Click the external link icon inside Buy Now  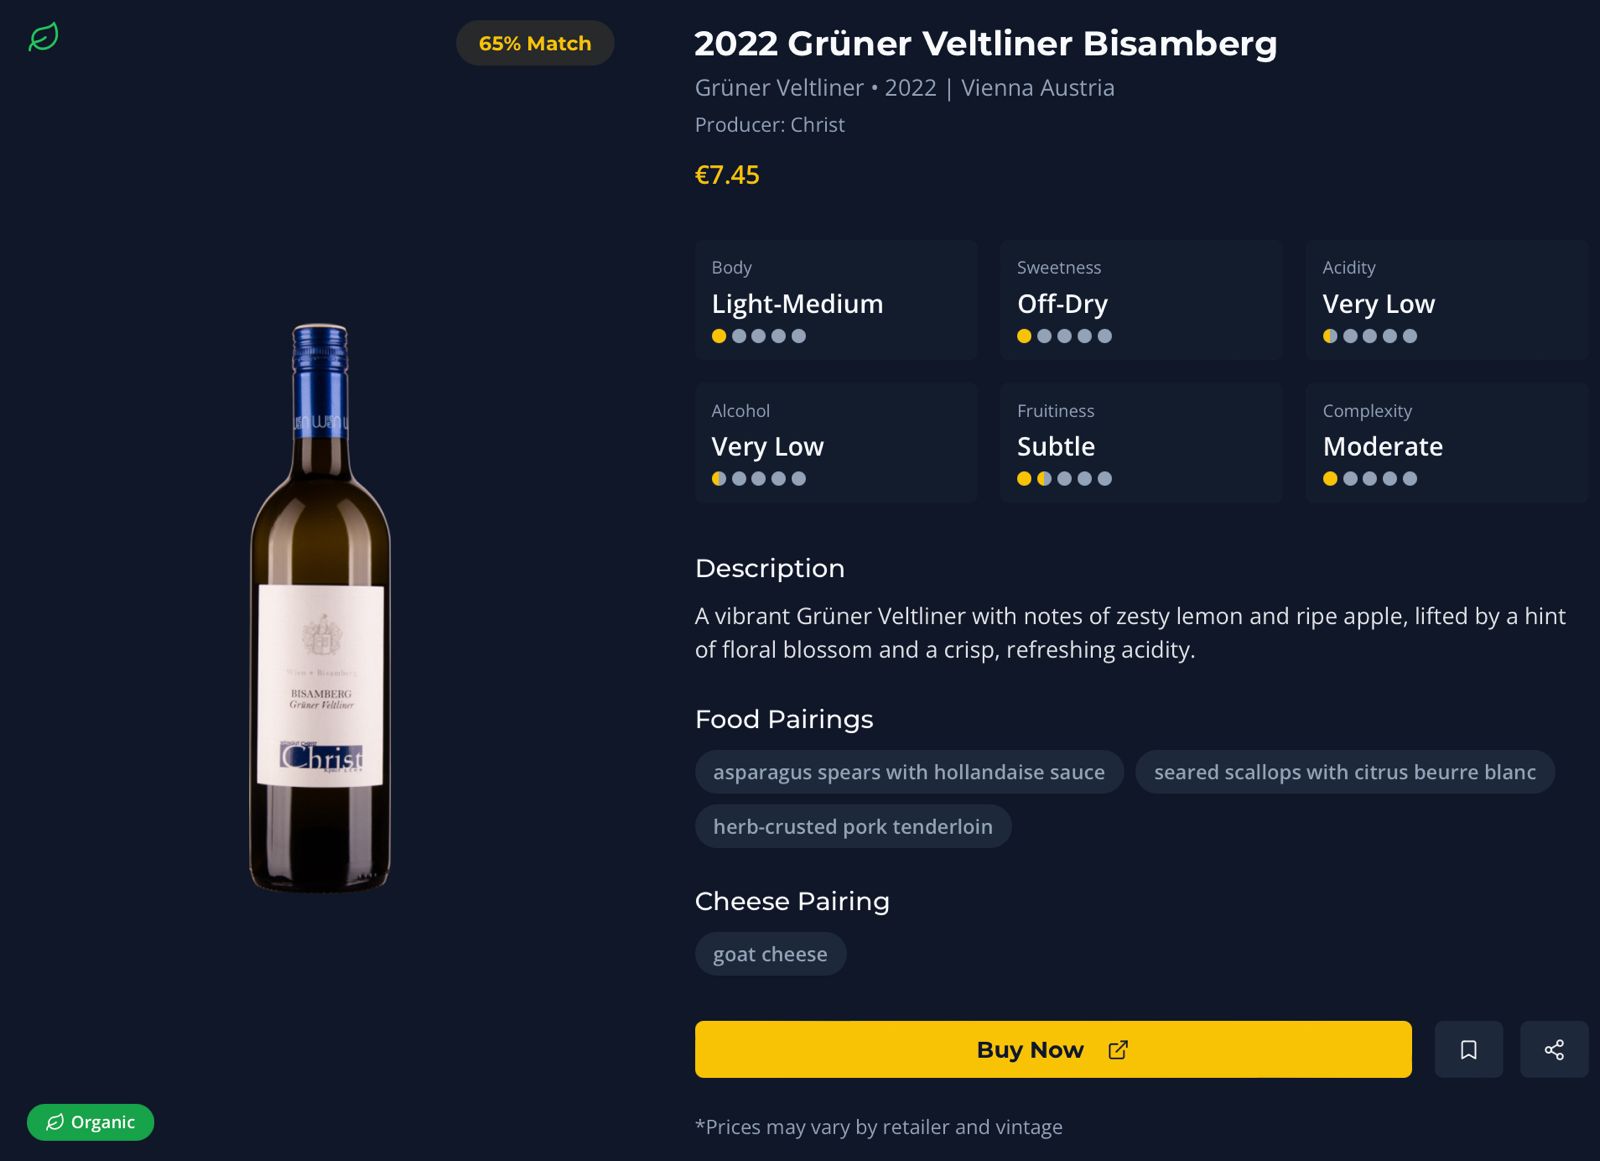[1117, 1049]
